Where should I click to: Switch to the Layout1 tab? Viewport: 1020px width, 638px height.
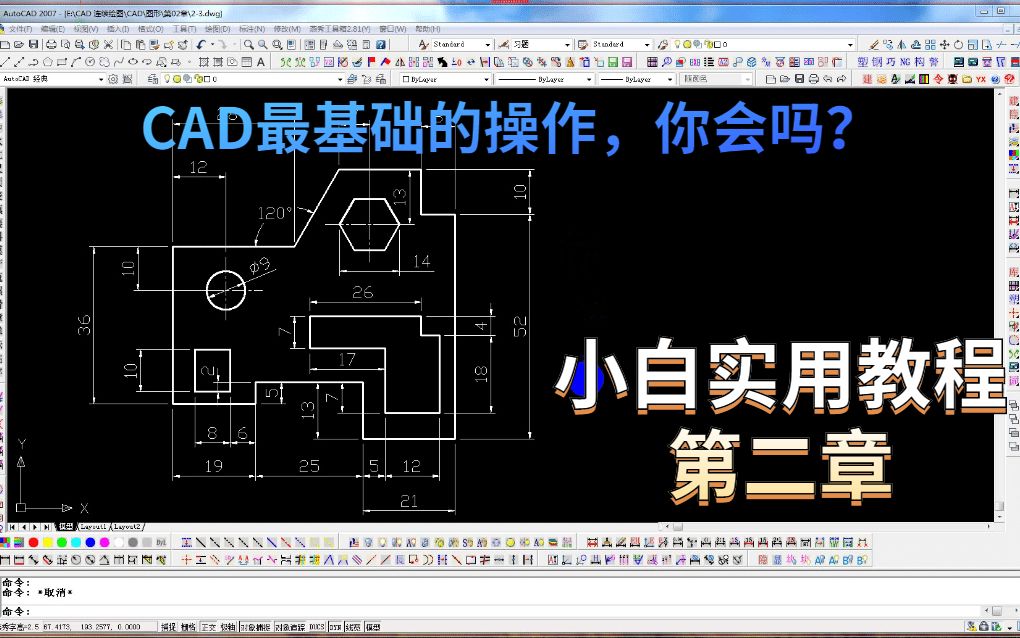click(x=92, y=526)
